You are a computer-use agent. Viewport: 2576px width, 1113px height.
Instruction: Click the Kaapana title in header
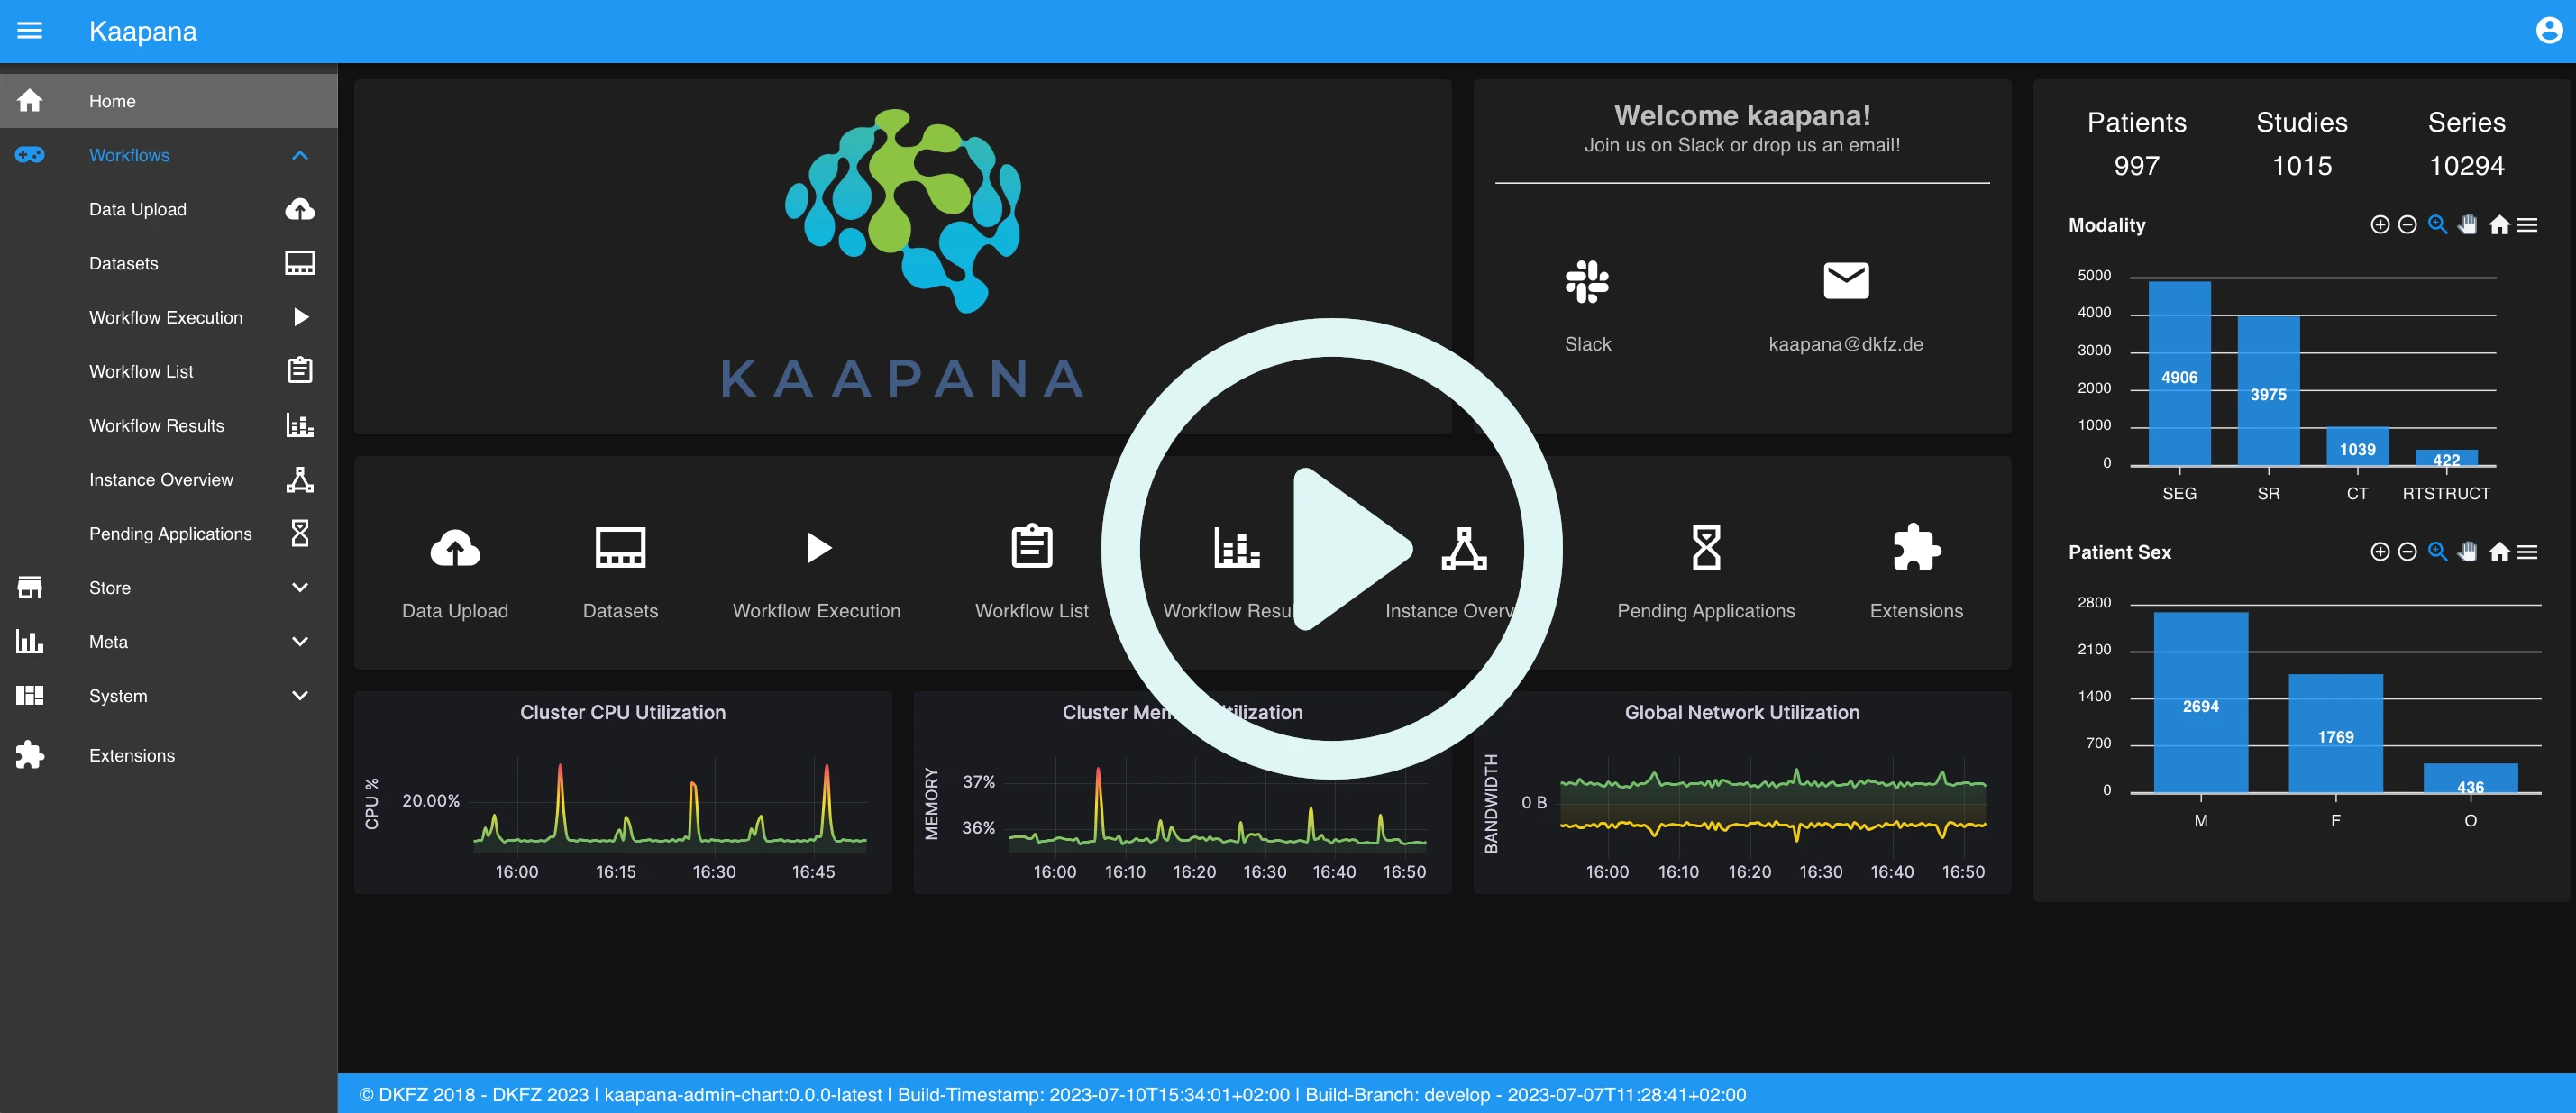pos(143,31)
